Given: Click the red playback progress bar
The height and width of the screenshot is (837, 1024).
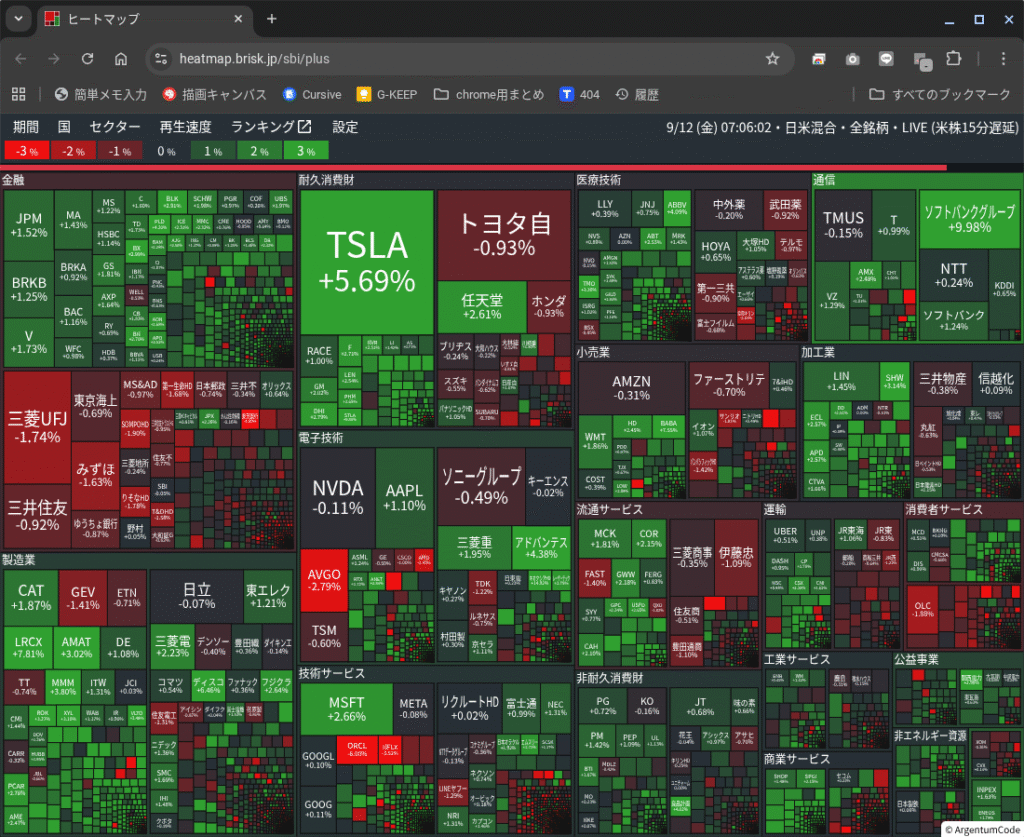Looking at the screenshot, I should [473, 168].
